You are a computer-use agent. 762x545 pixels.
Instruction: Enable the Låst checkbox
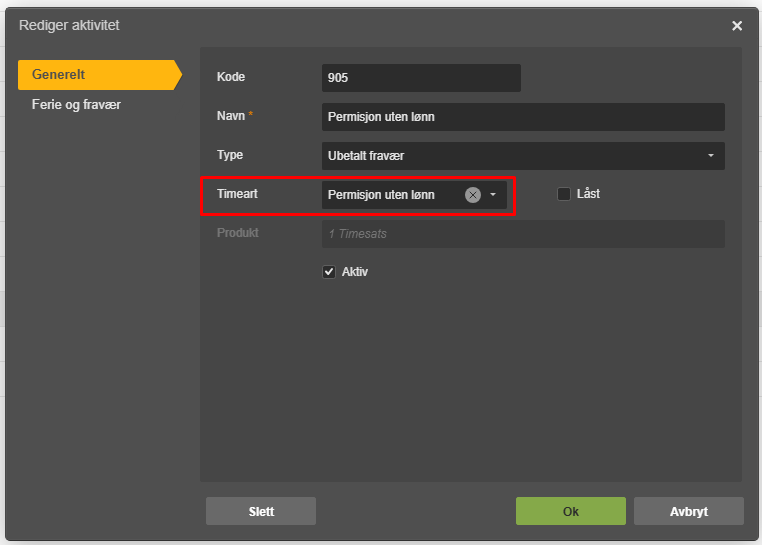tap(564, 194)
